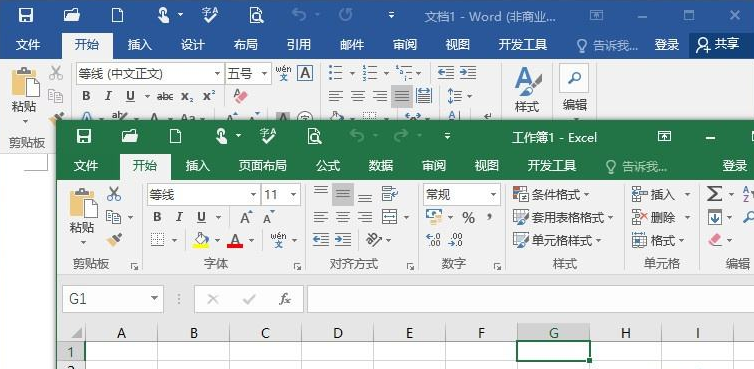The image size is (754, 369).
Task: Increase indent in Word paragraph group
Action: pyautogui.click(x=468, y=73)
